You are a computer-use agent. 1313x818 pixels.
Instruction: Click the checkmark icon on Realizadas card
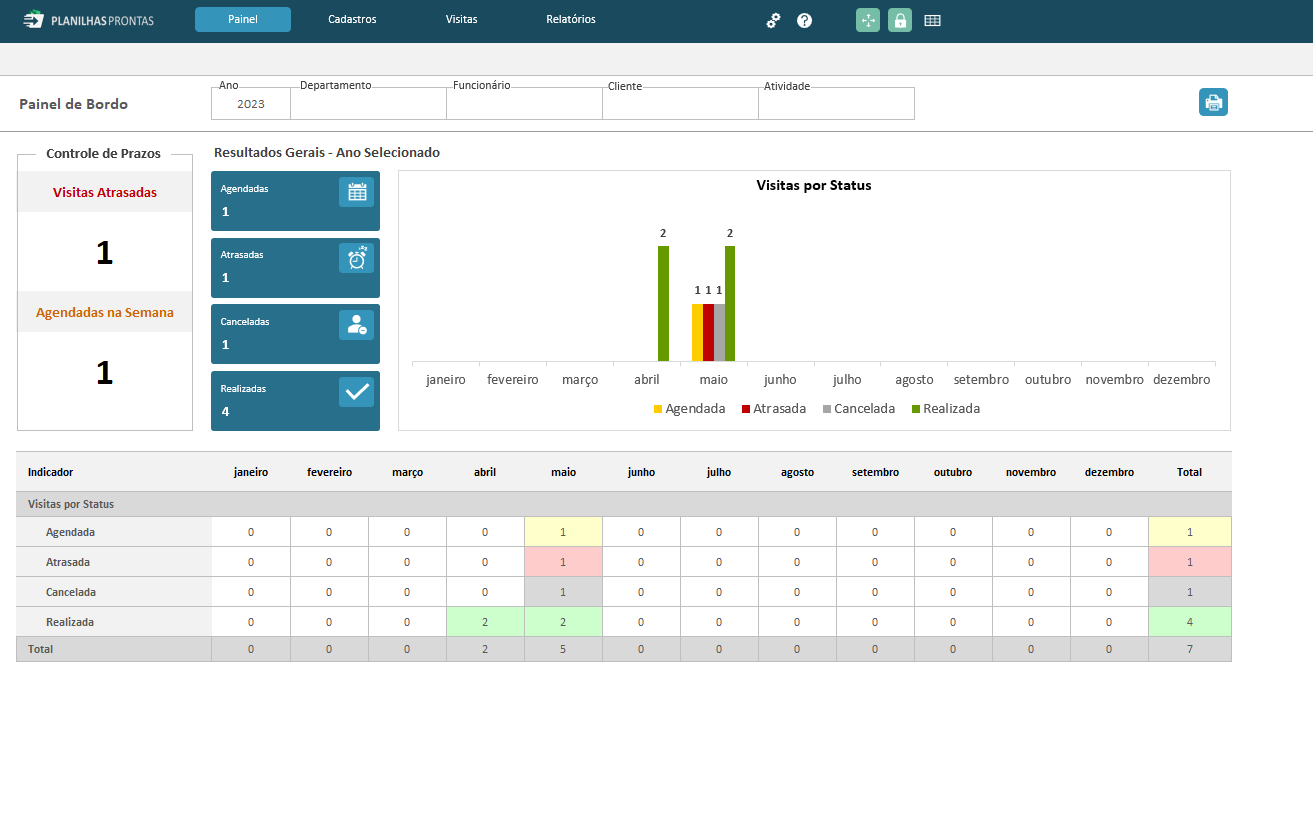coord(356,392)
